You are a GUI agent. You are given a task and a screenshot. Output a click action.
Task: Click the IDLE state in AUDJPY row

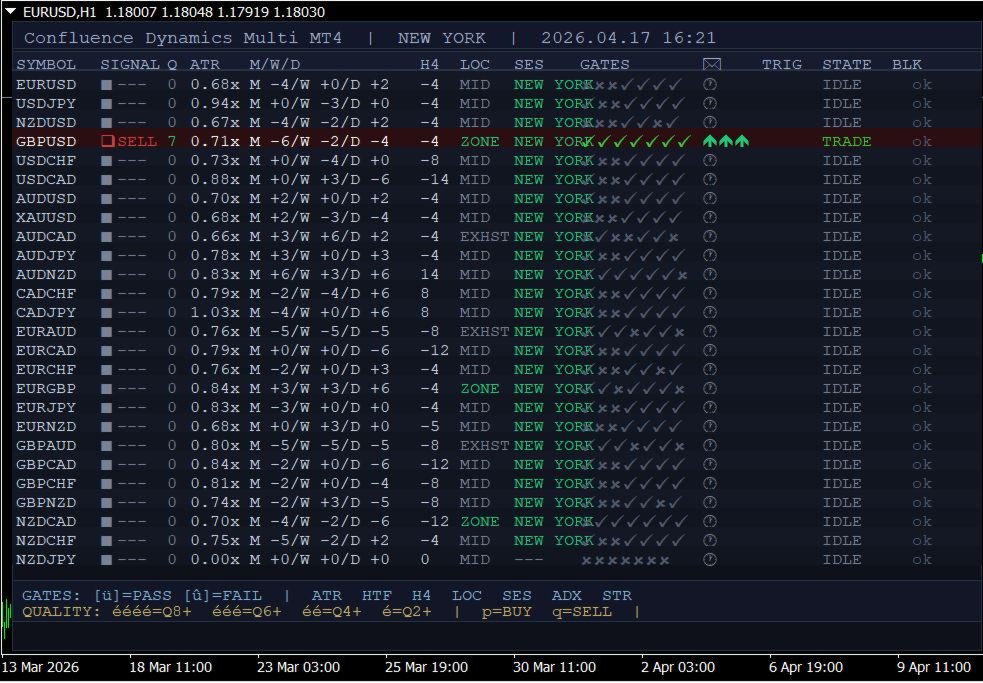(841, 256)
